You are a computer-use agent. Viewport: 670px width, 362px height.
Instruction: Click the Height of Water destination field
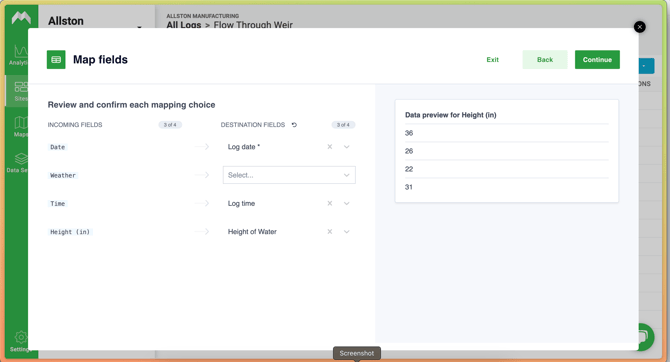[x=289, y=232]
